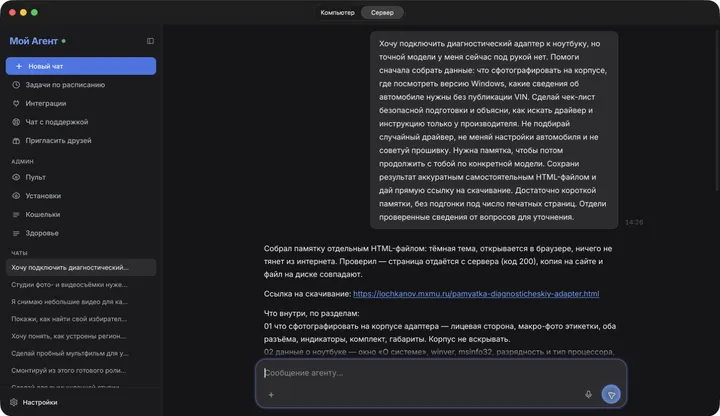The height and width of the screenshot is (416, 720).
Task: Open Пригласить друзей
Action: click(81, 141)
